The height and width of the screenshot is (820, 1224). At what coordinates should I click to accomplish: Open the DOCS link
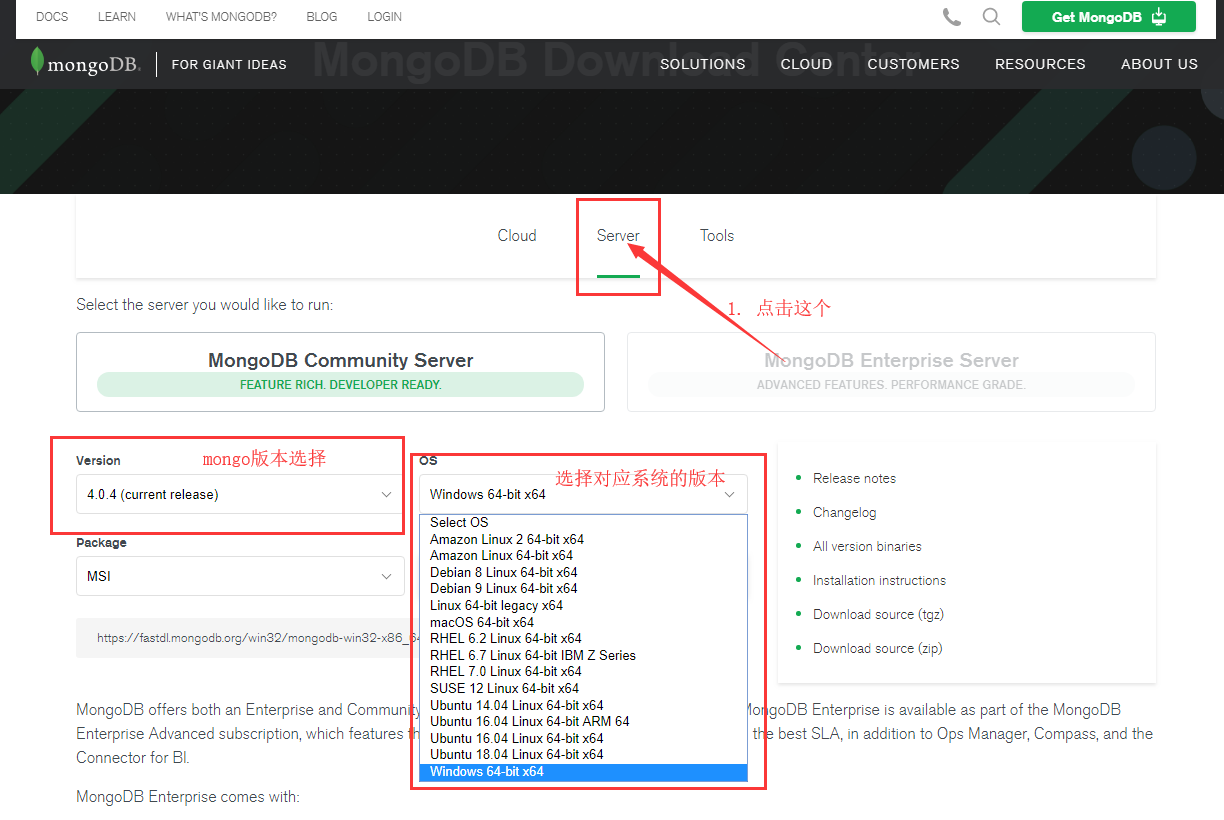coord(52,17)
